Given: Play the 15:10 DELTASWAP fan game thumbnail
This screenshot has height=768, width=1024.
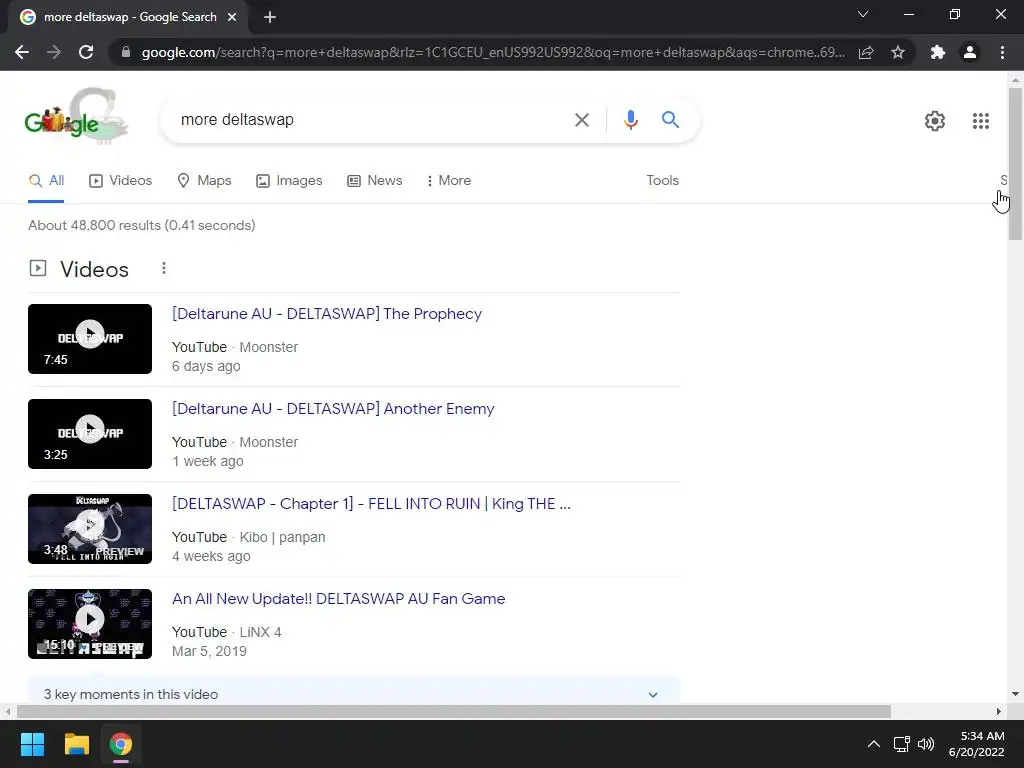Looking at the screenshot, I should click(x=90, y=624).
